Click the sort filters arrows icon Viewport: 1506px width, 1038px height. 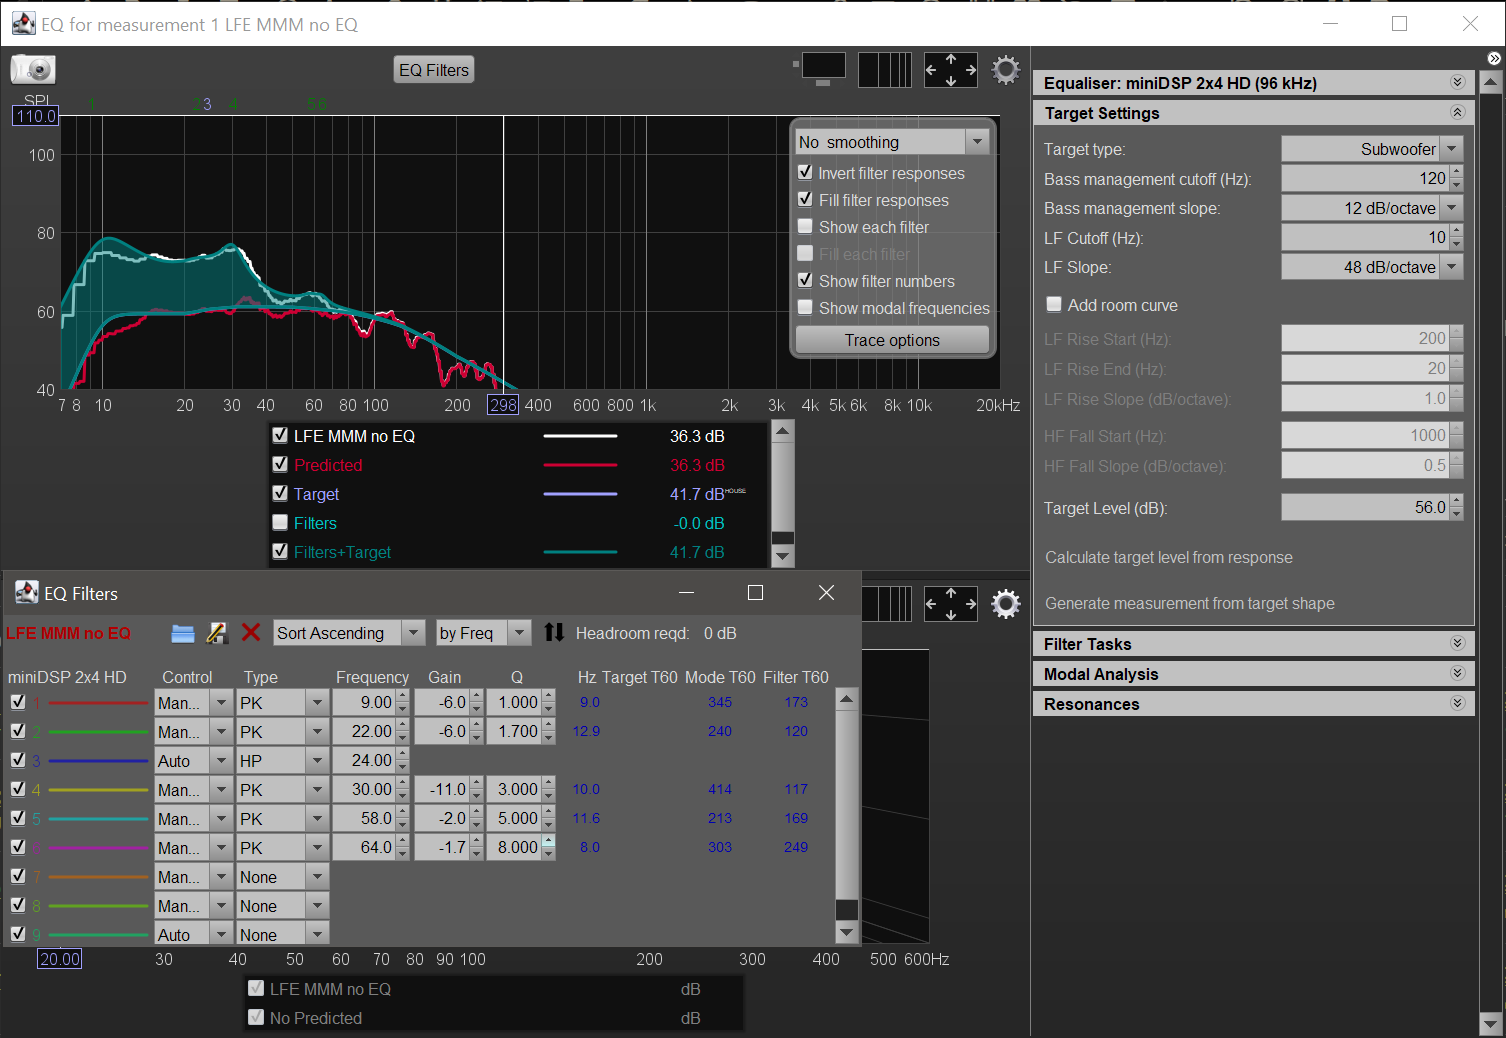(554, 632)
